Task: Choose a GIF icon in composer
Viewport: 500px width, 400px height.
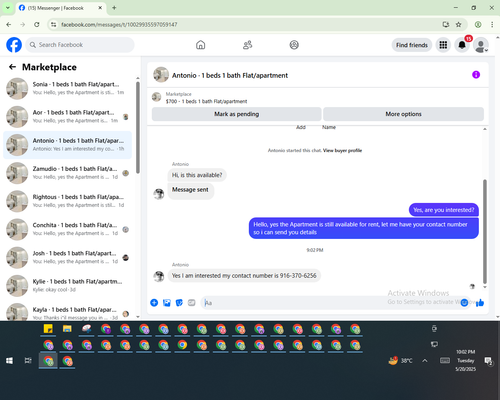Action: point(192,303)
